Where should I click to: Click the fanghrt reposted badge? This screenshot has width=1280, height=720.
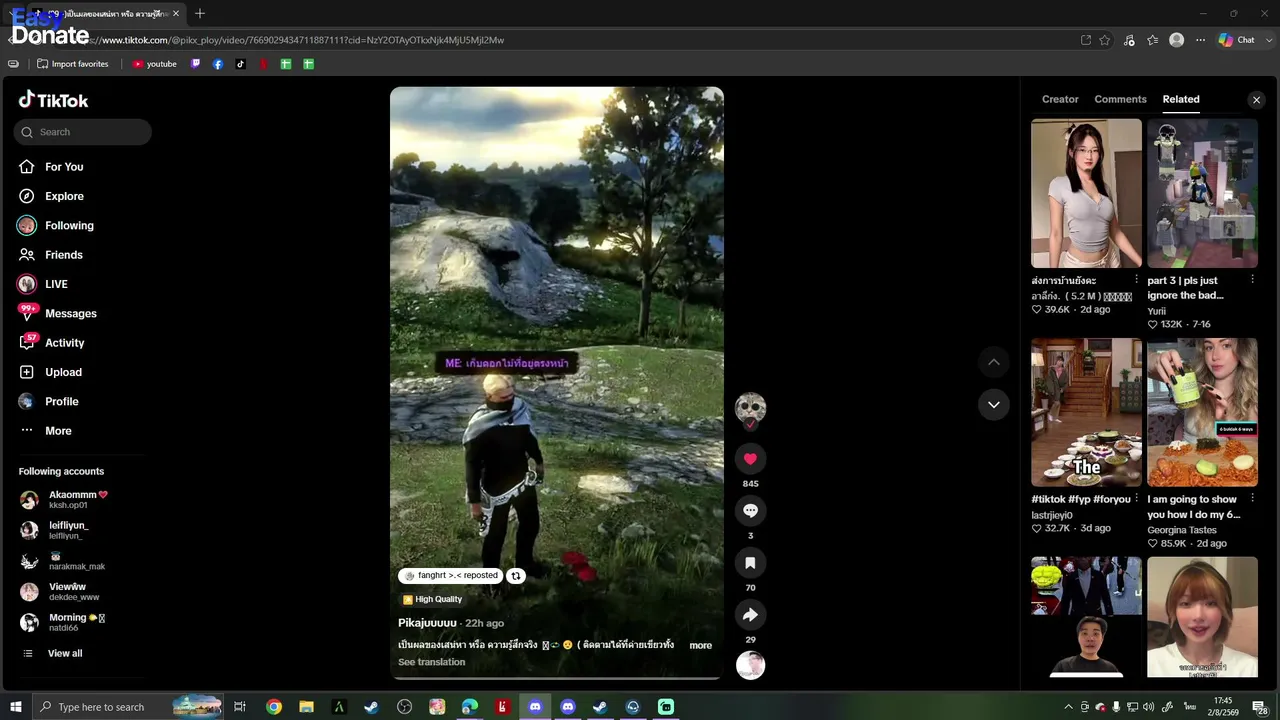451,576
